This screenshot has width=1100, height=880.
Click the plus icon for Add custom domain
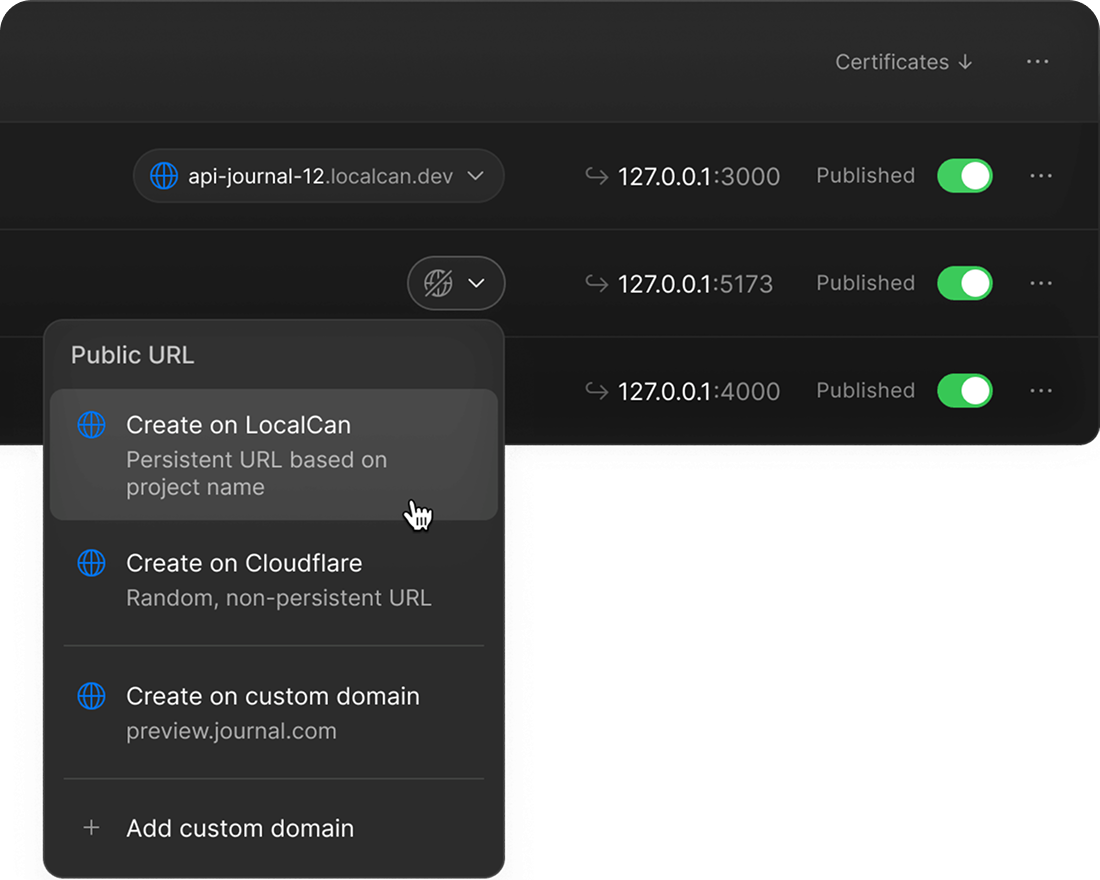pyautogui.click(x=91, y=828)
